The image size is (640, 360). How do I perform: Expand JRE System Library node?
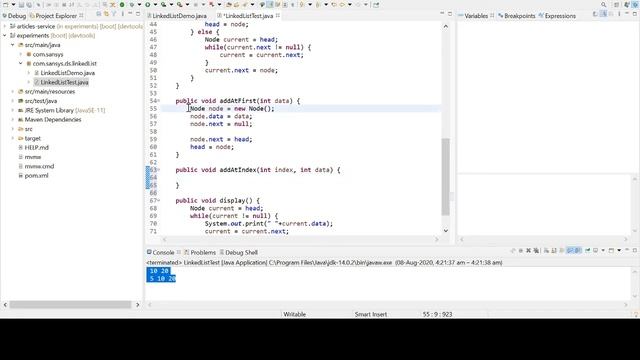point(13,110)
